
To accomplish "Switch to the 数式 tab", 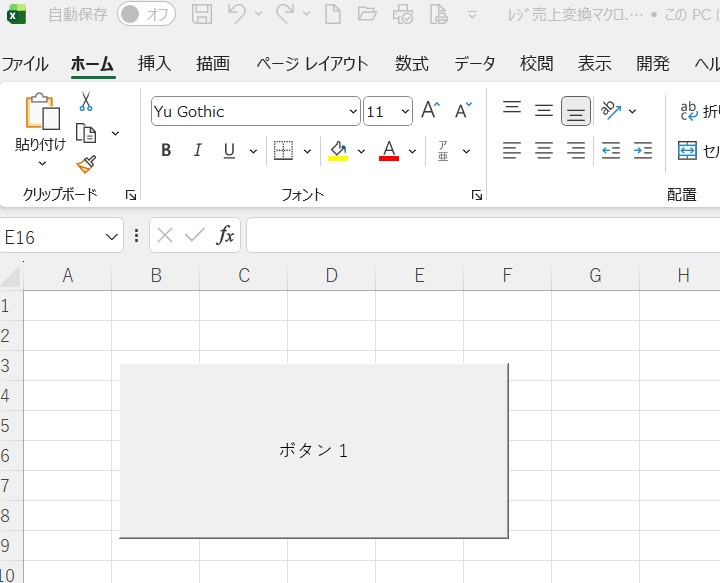I will 412,63.
